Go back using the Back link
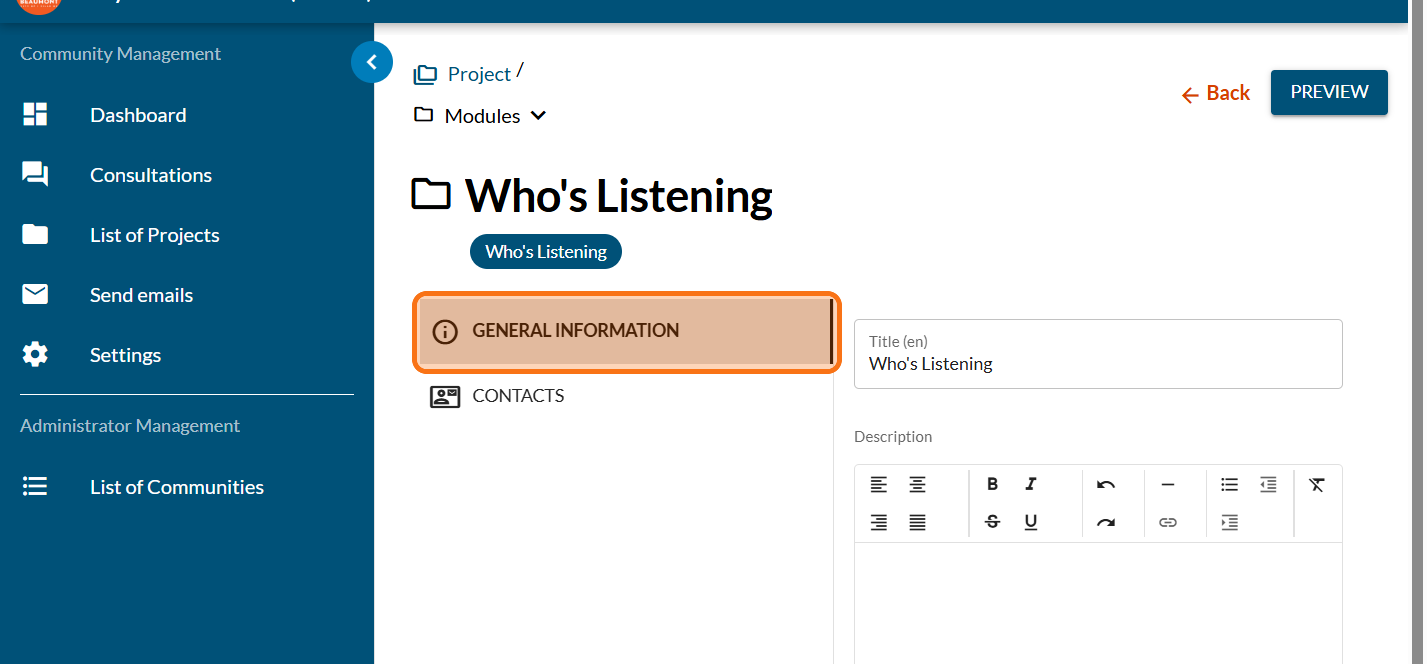 [x=1215, y=93]
